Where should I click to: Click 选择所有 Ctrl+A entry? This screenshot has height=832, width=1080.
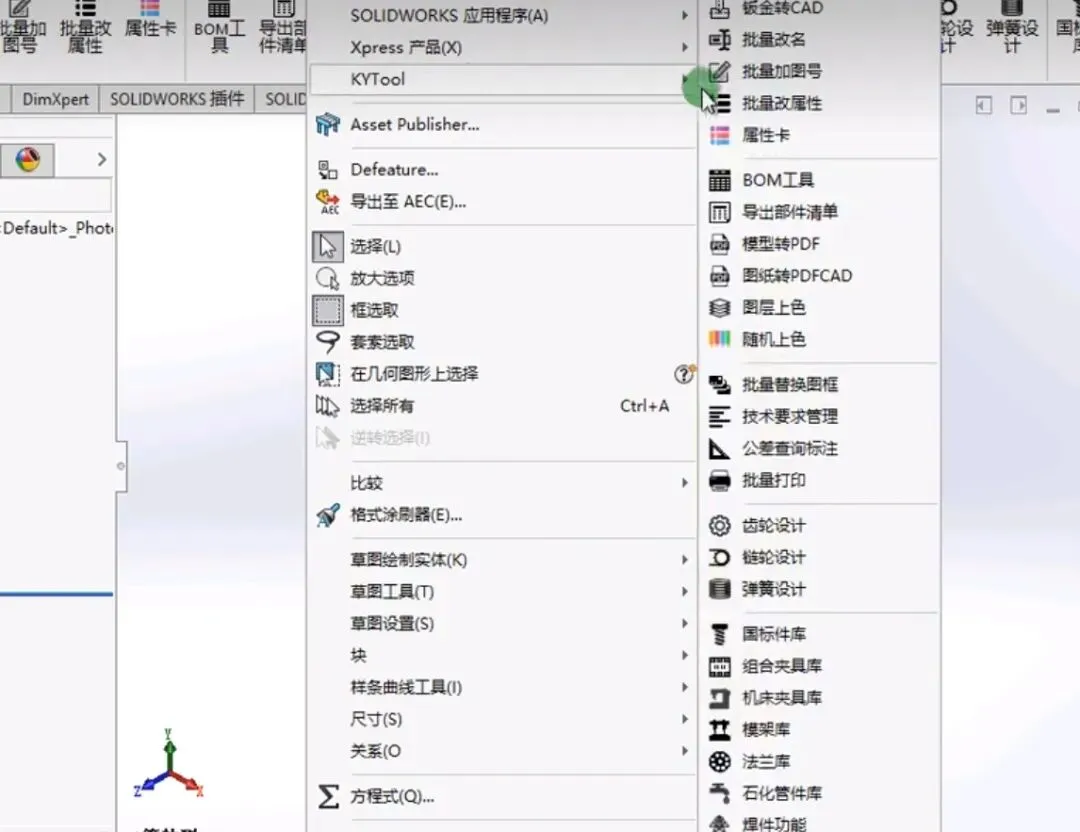[503, 406]
